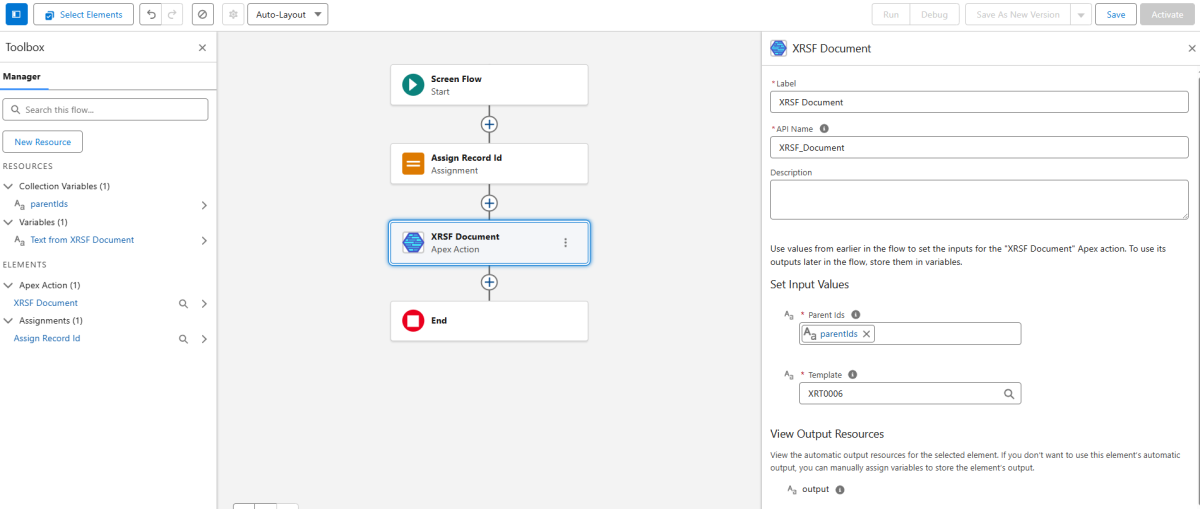
Task: Collapse the Apex Action section
Action: click(9, 285)
